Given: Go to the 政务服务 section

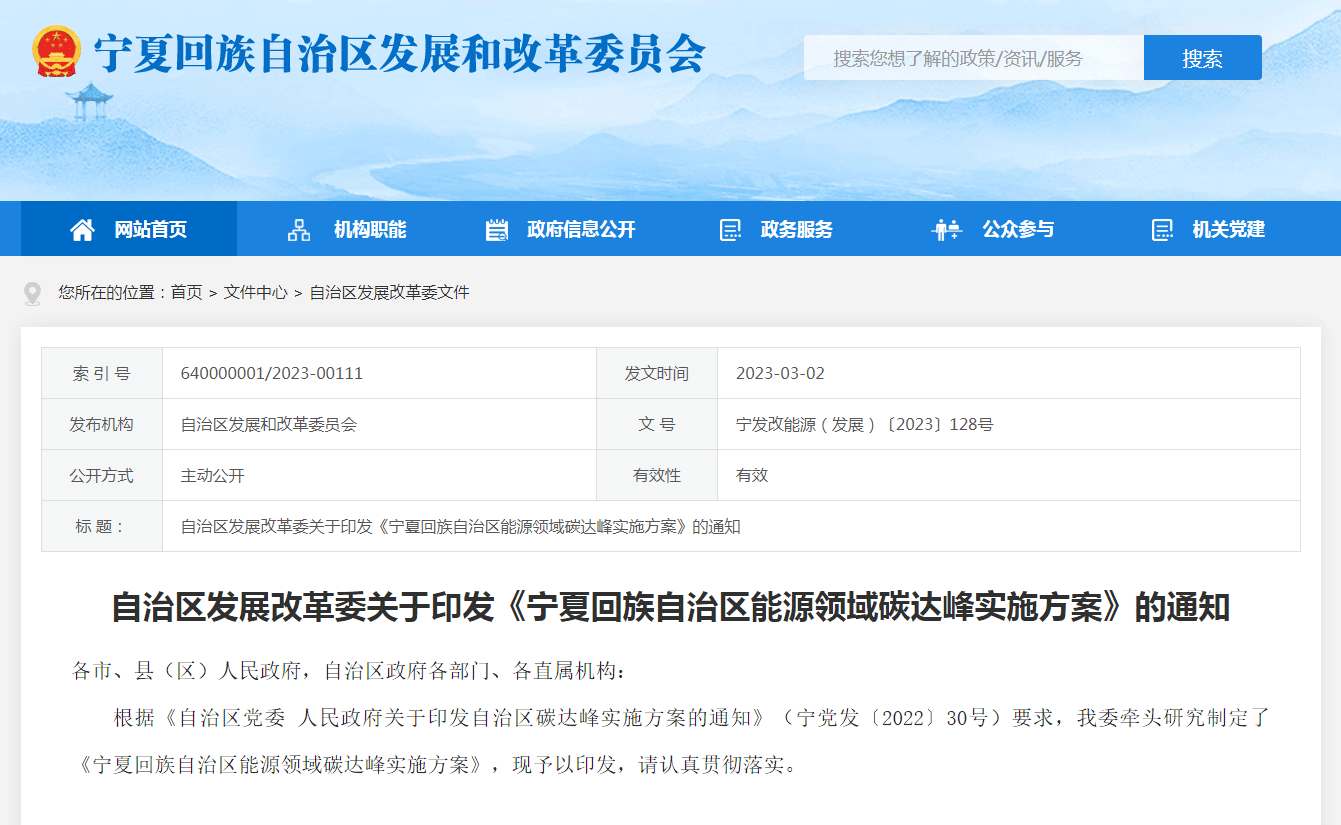Looking at the screenshot, I should point(796,230).
